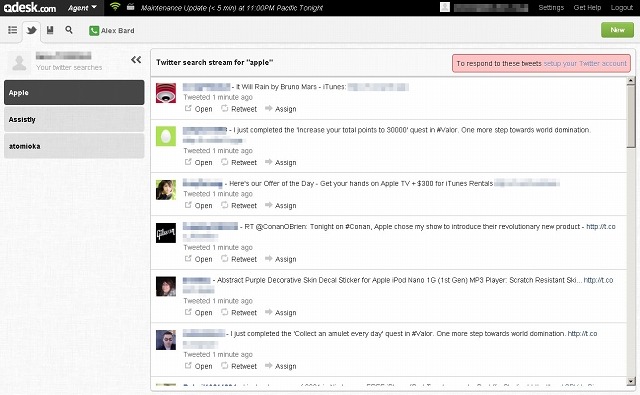Open the Agent dropdown menu
The height and width of the screenshot is (395, 640).
[x=82, y=8]
